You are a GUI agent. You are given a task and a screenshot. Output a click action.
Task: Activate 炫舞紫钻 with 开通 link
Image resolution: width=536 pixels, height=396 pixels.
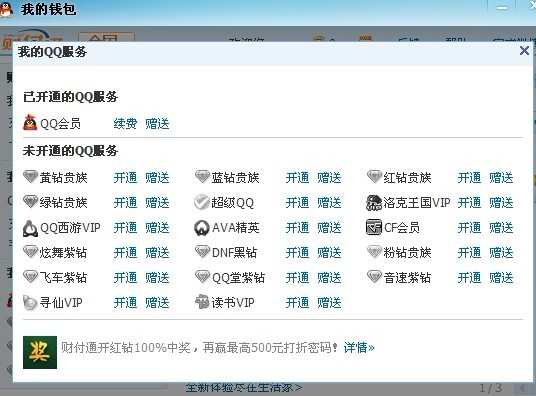click(125, 253)
